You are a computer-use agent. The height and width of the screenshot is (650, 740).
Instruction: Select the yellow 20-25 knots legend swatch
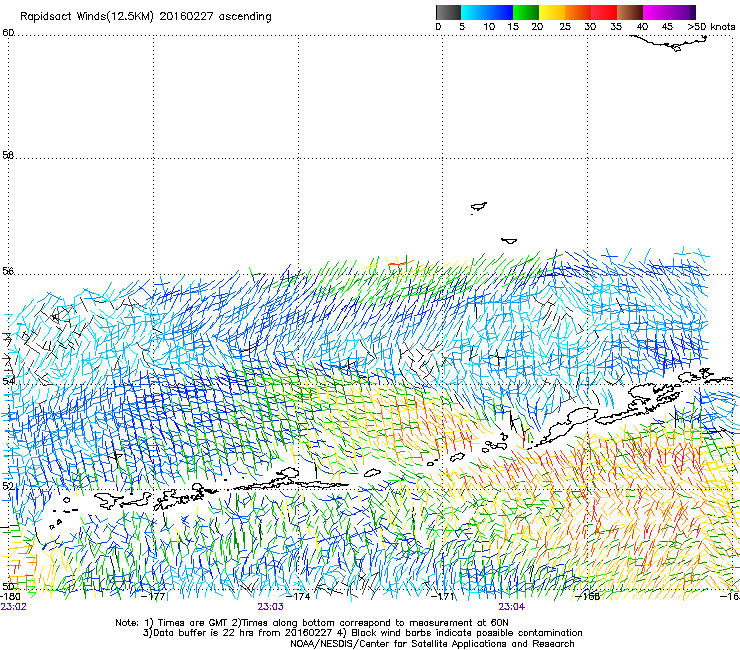pos(552,12)
